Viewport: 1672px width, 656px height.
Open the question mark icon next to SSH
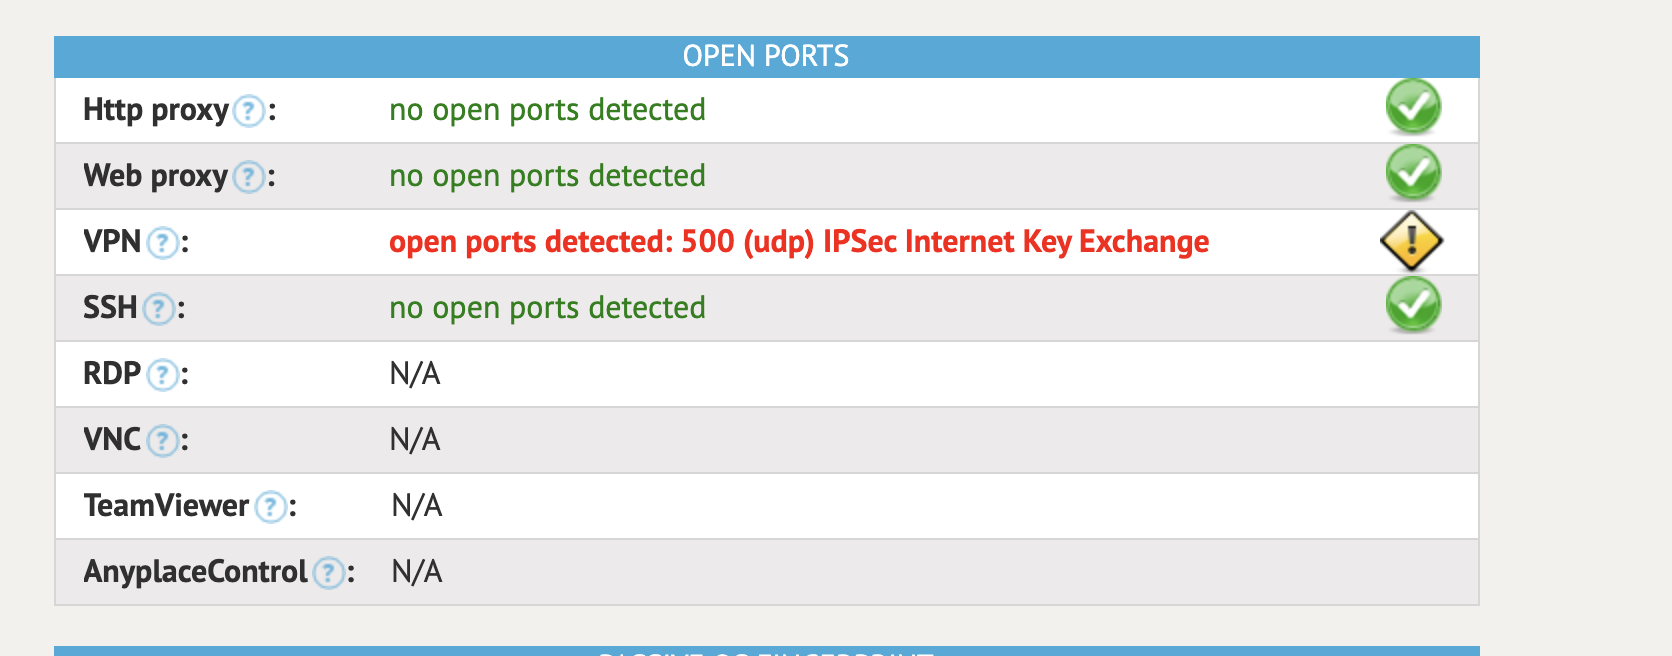(159, 309)
